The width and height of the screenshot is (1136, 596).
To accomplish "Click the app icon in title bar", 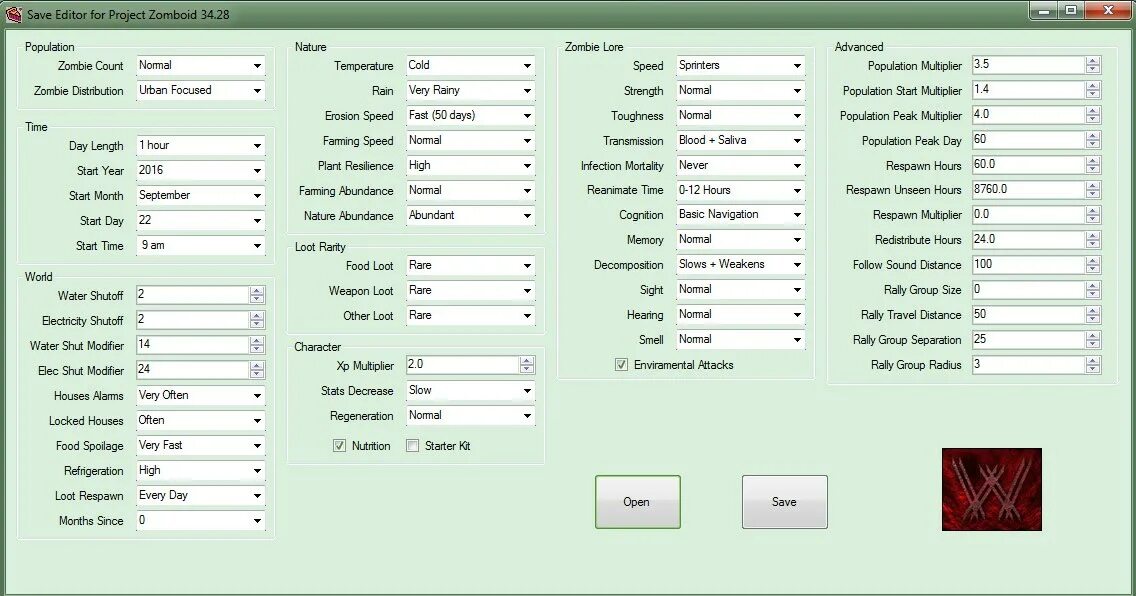I will point(13,14).
